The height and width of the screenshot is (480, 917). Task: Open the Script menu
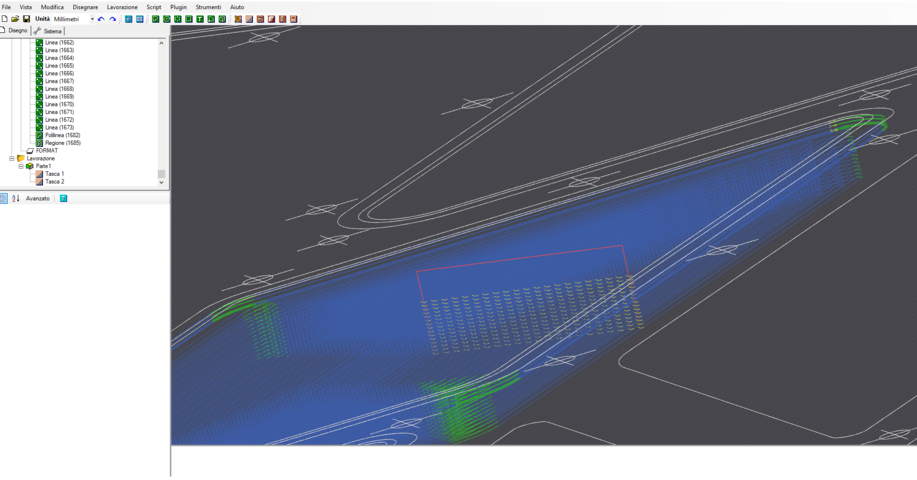pyautogui.click(x=154, y=7)
